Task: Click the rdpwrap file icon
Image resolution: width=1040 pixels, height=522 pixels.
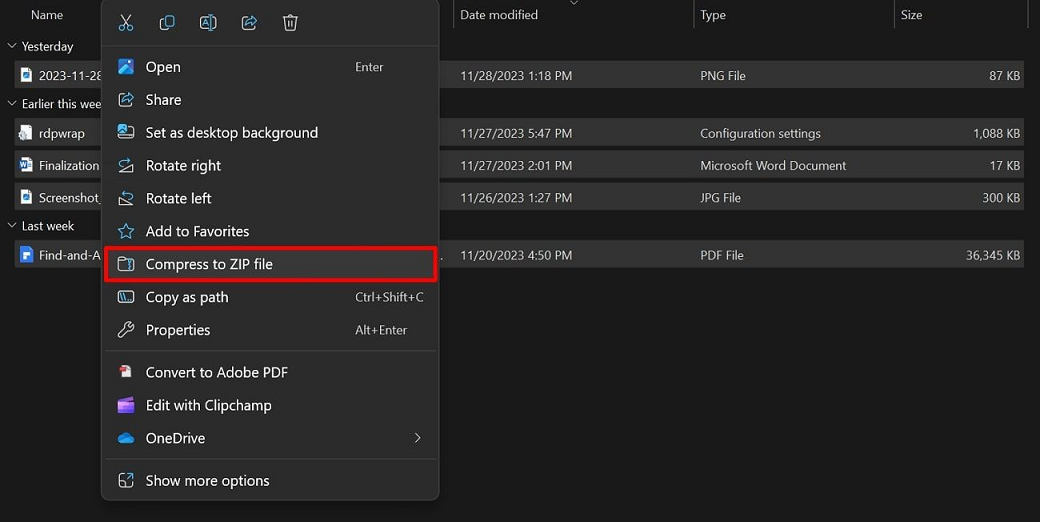Action: [26, 133]
